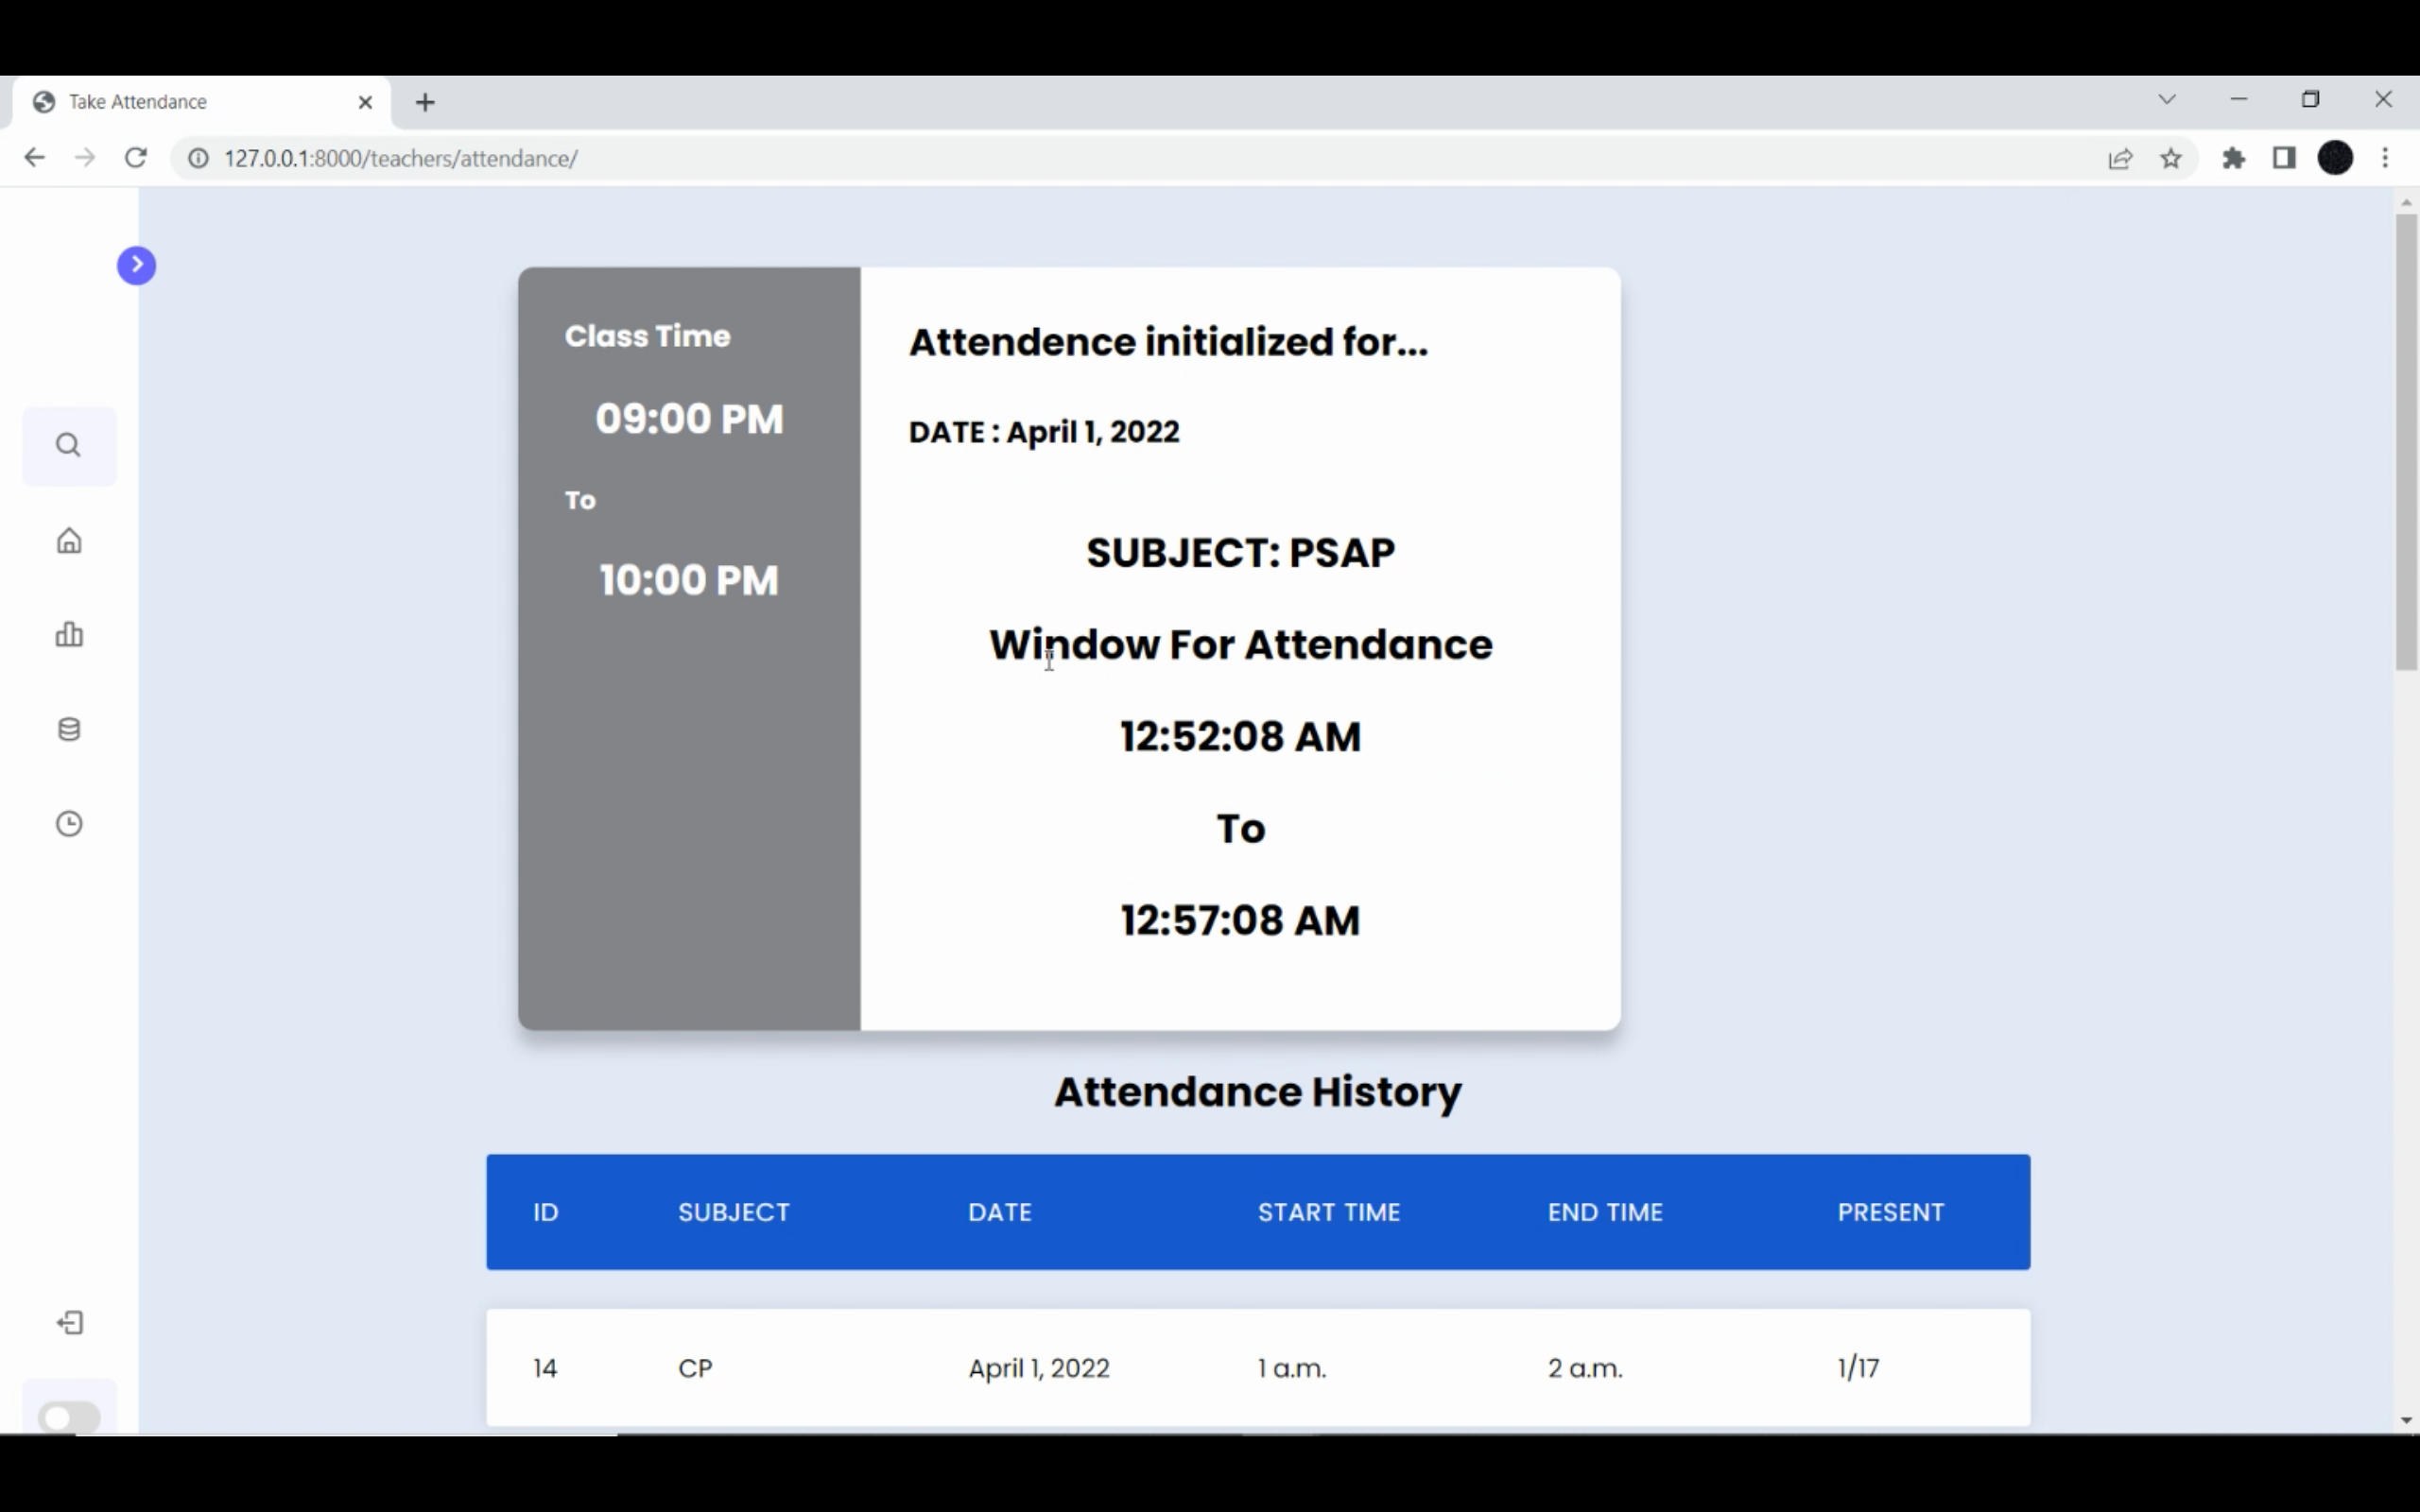Click the 1/17 present count cell

(1859, 1368)
